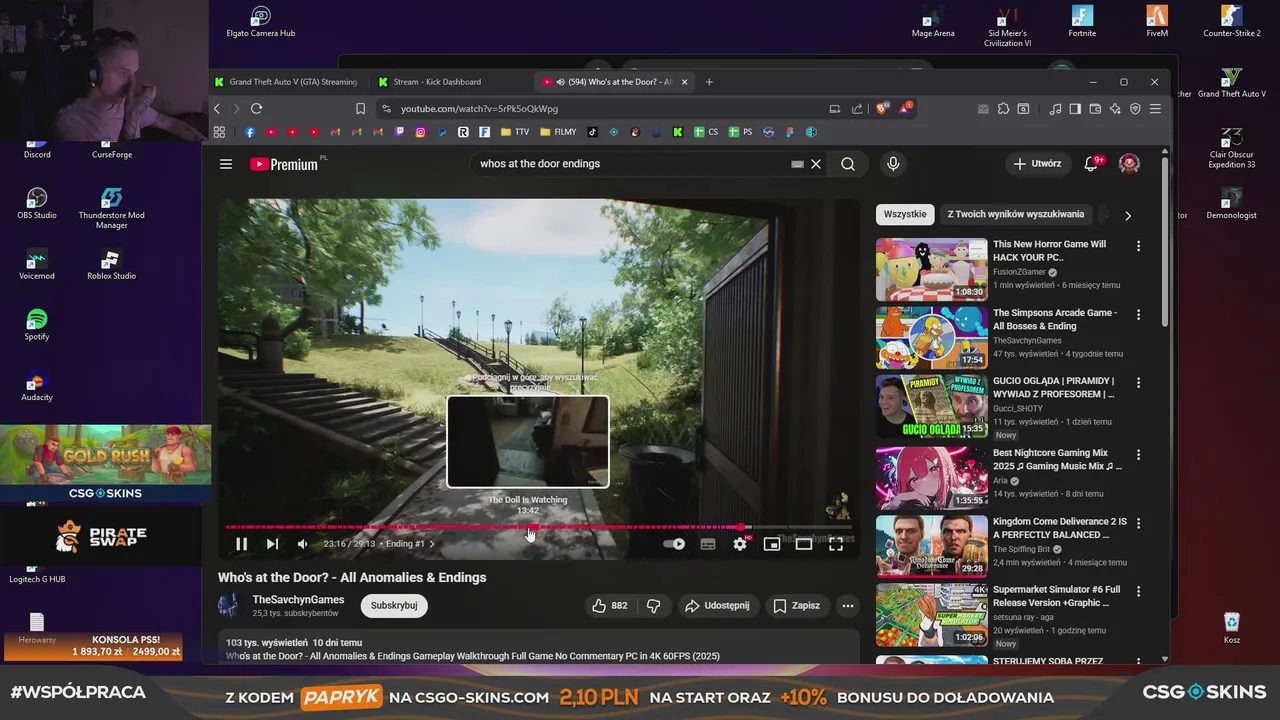Open the FILMY bookmarks folder
The width and height of the screenshot is (1280, 720).
coord(558,132)
